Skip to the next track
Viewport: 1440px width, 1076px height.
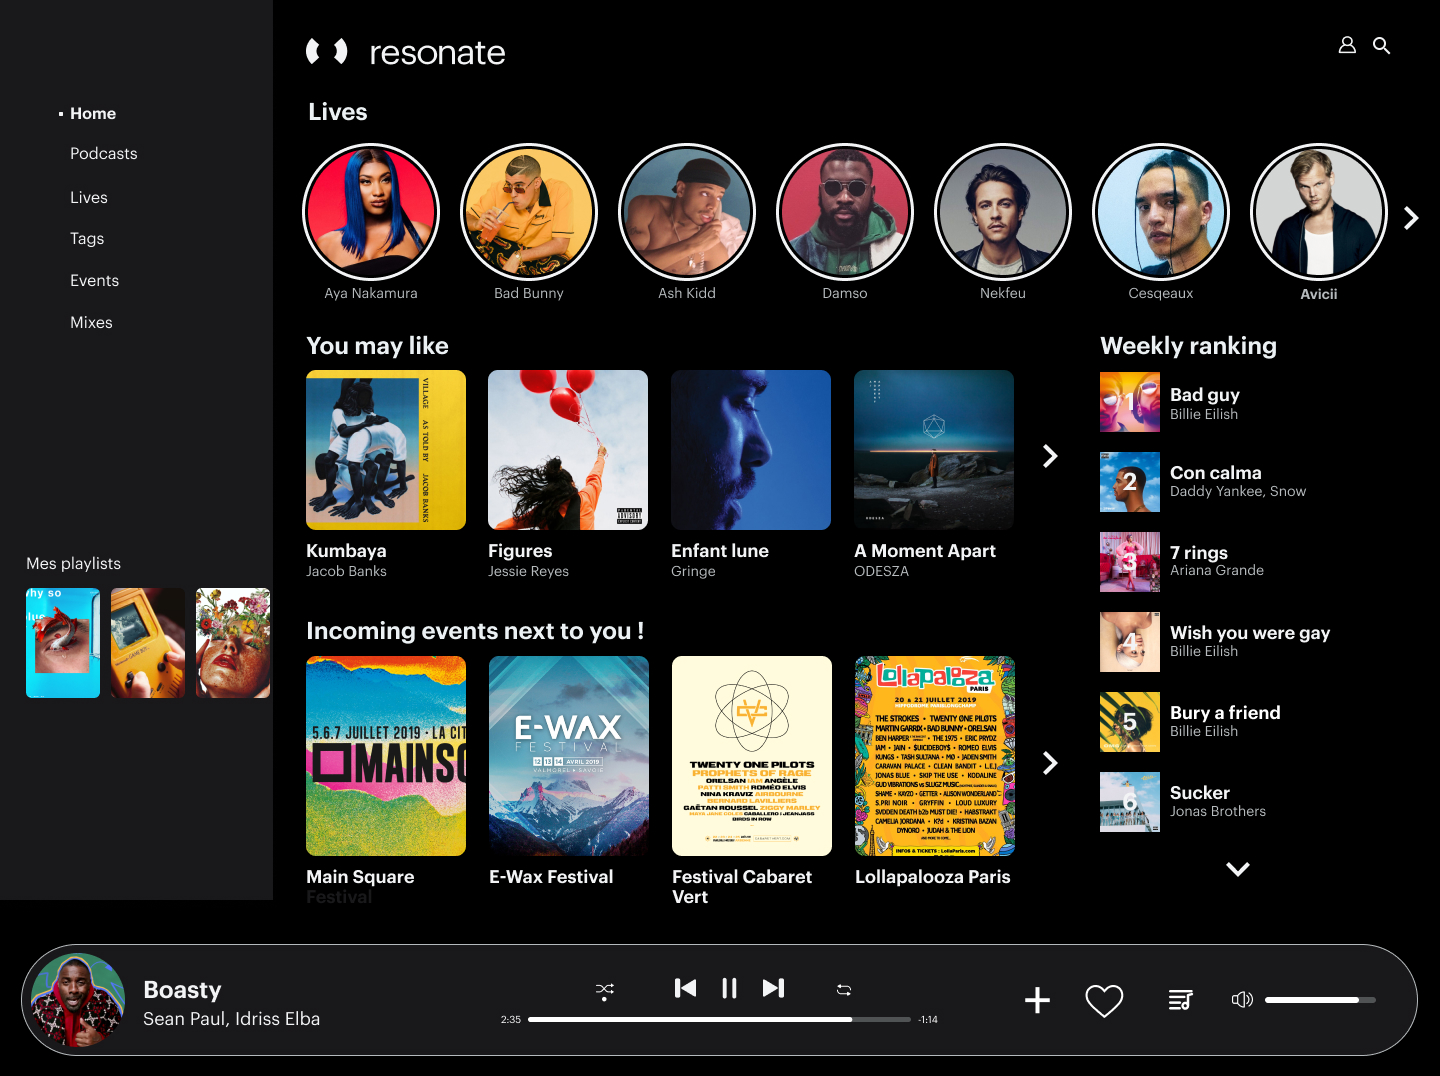773,988
